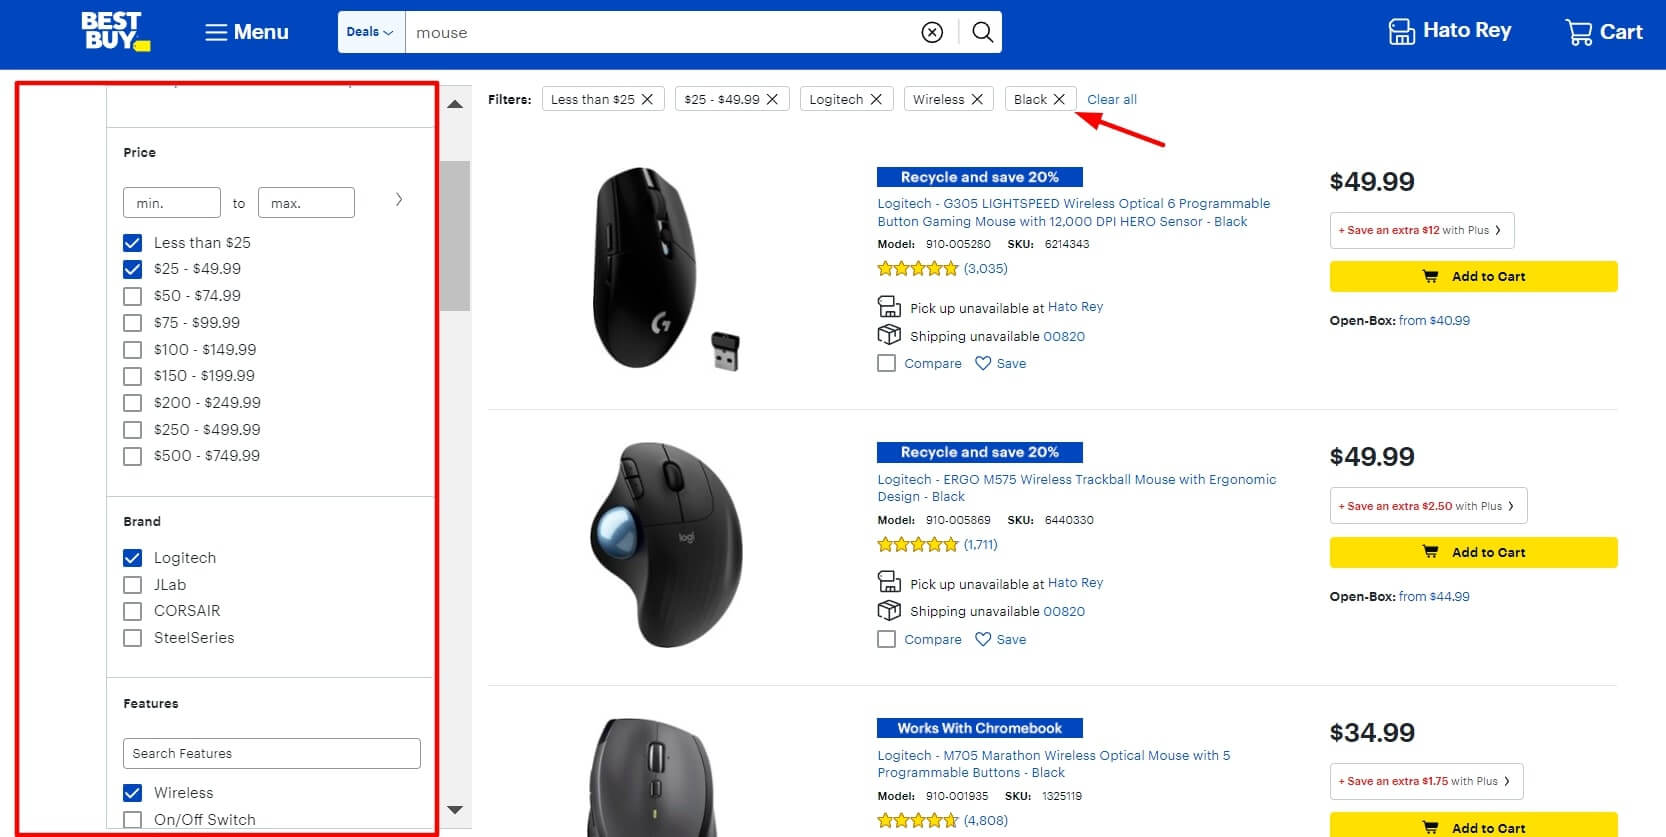1666x837 pixels.
Task: Click the magnifying glass search icon
Action: [x=982, y=33]
